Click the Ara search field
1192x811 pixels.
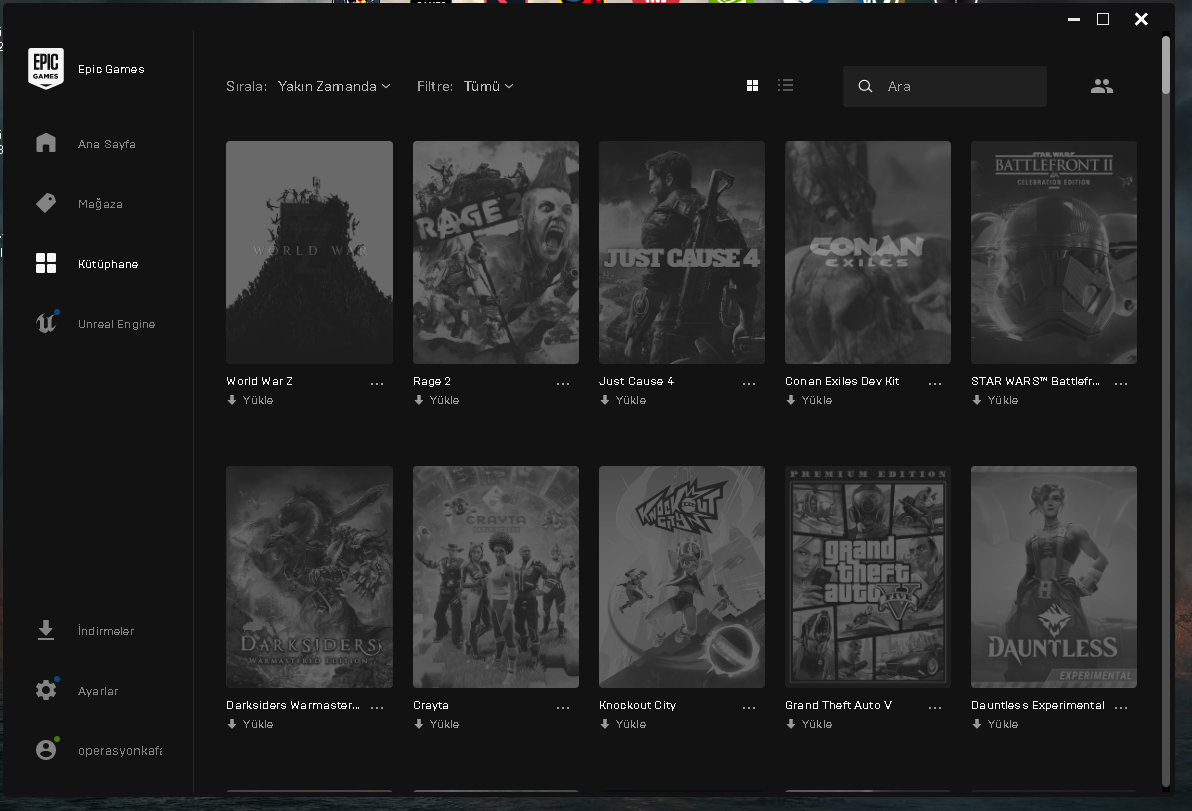tap(945, 86)
